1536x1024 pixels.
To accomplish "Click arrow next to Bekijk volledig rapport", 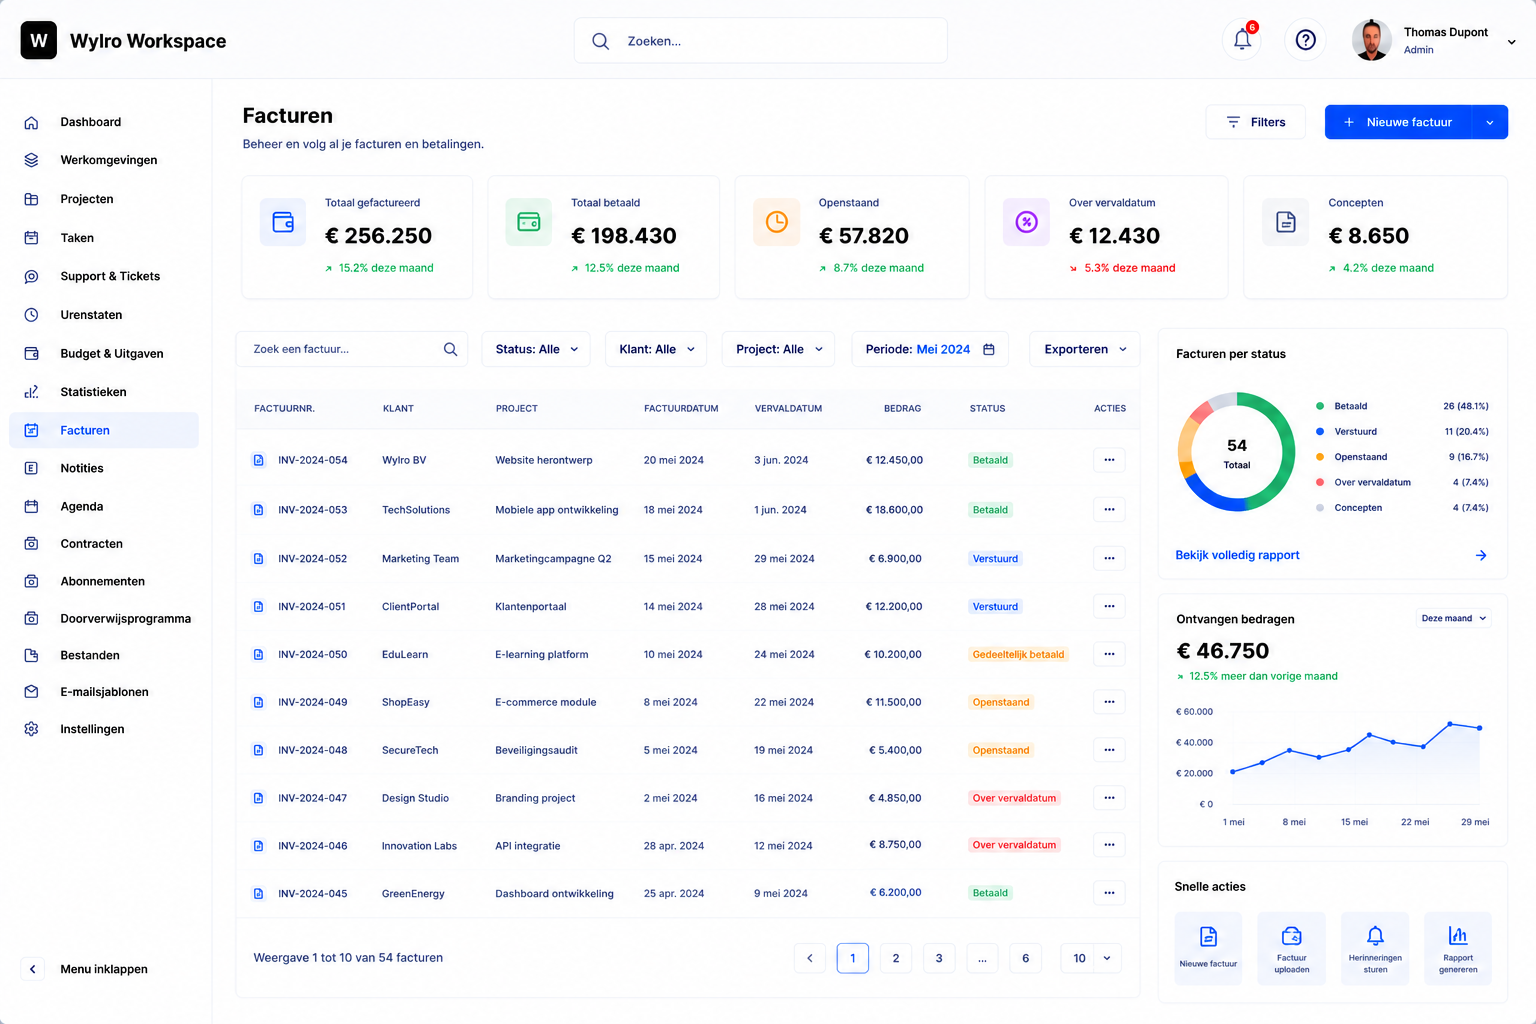I will point(1481,555).
